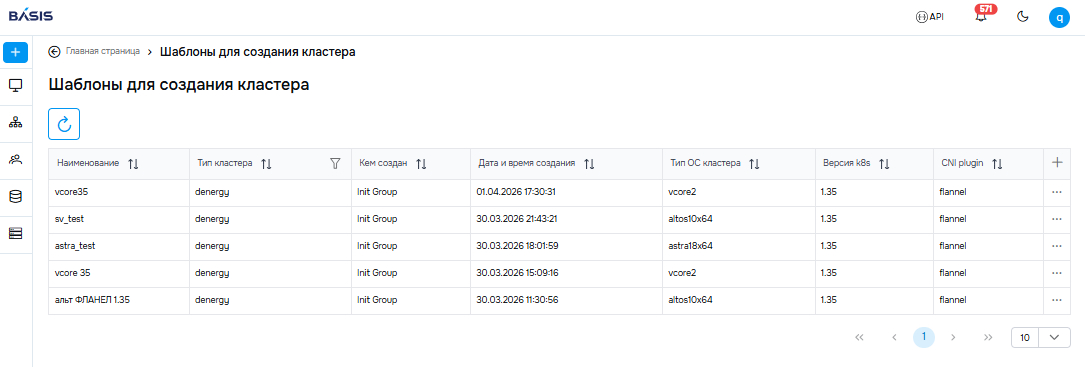Screen dimensions: 1085x367
Task: Open the network hierarchy sidebar icon
Action: [x=15, y=123]
